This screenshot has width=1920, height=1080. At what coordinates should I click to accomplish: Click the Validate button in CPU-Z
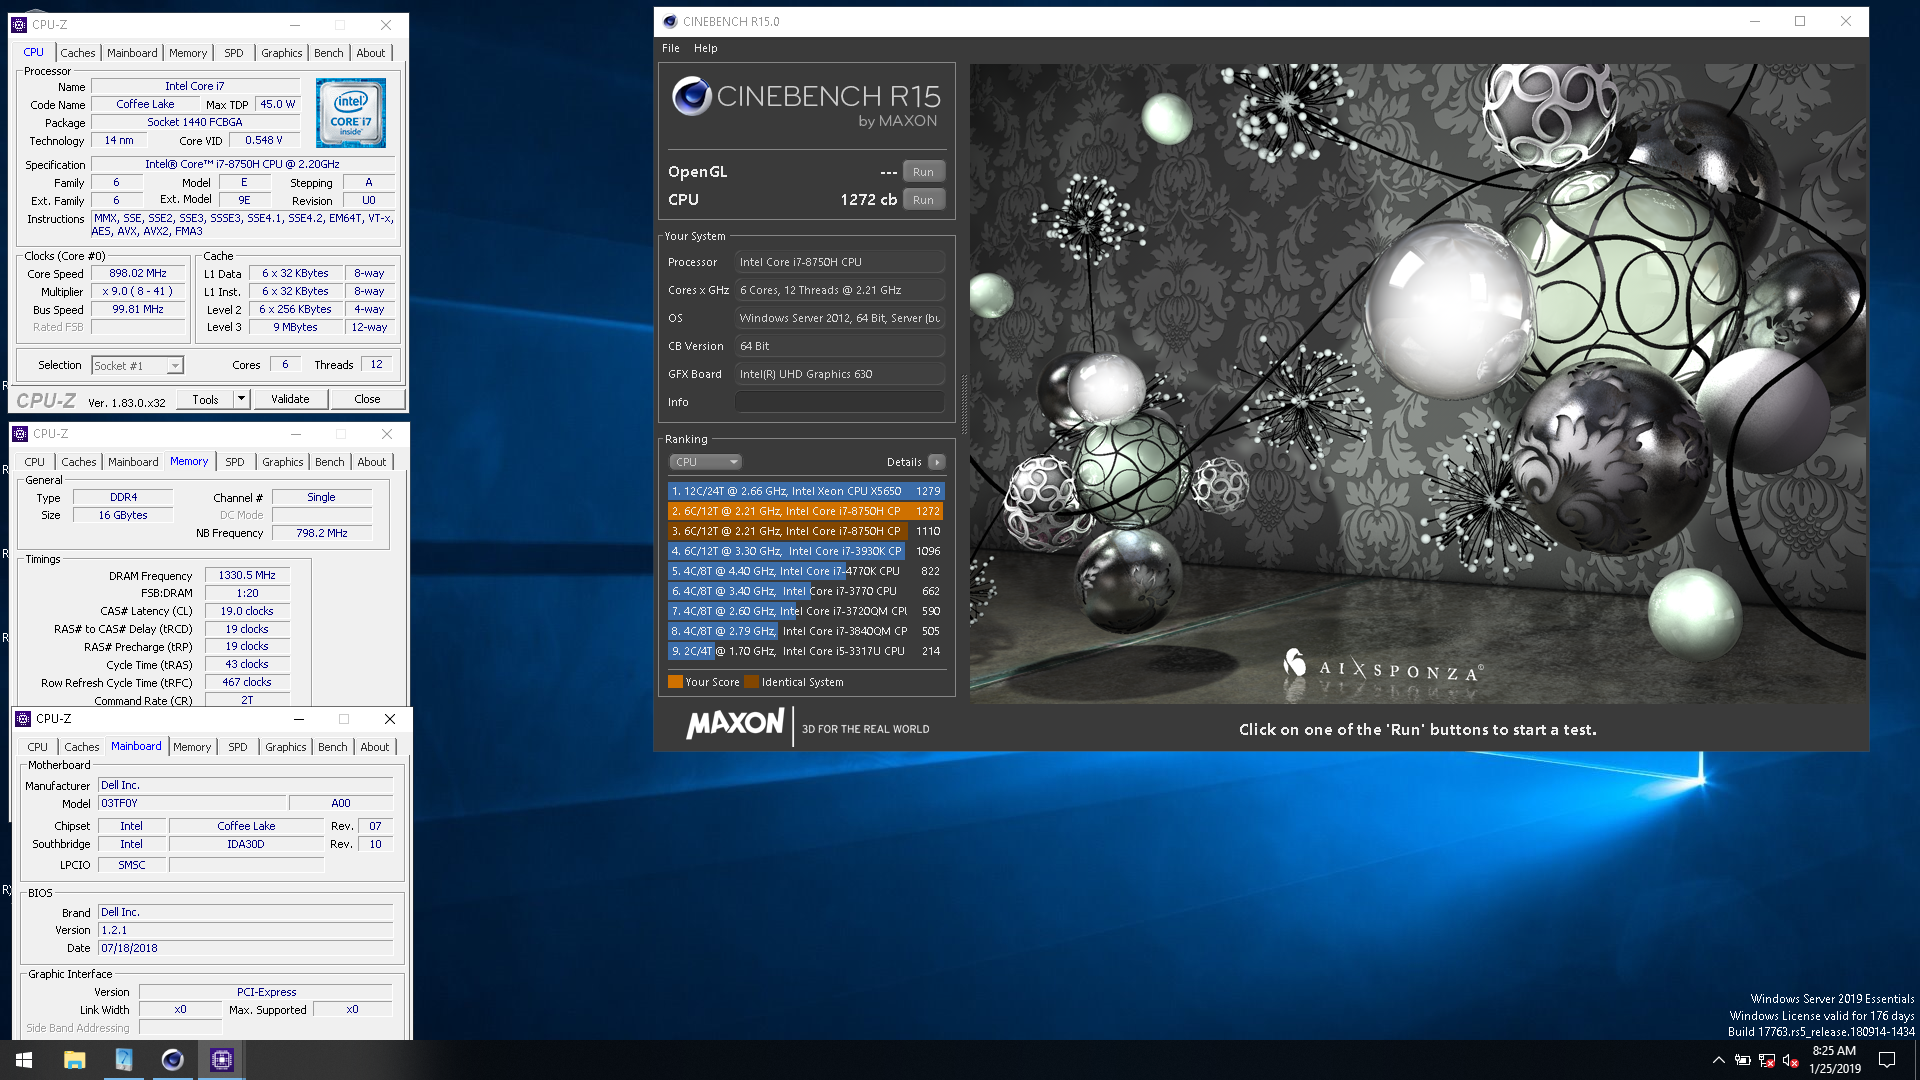click(x=290, y=399)
